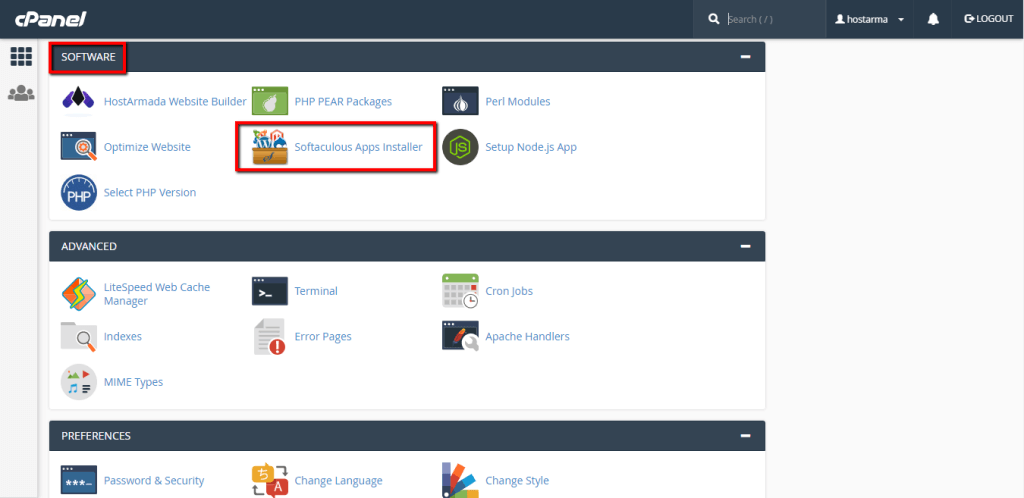Open PHP PEAR Packages link
Image resolution: width=1024 pixels, height=498 pixels.
click(x=343, y=101)
